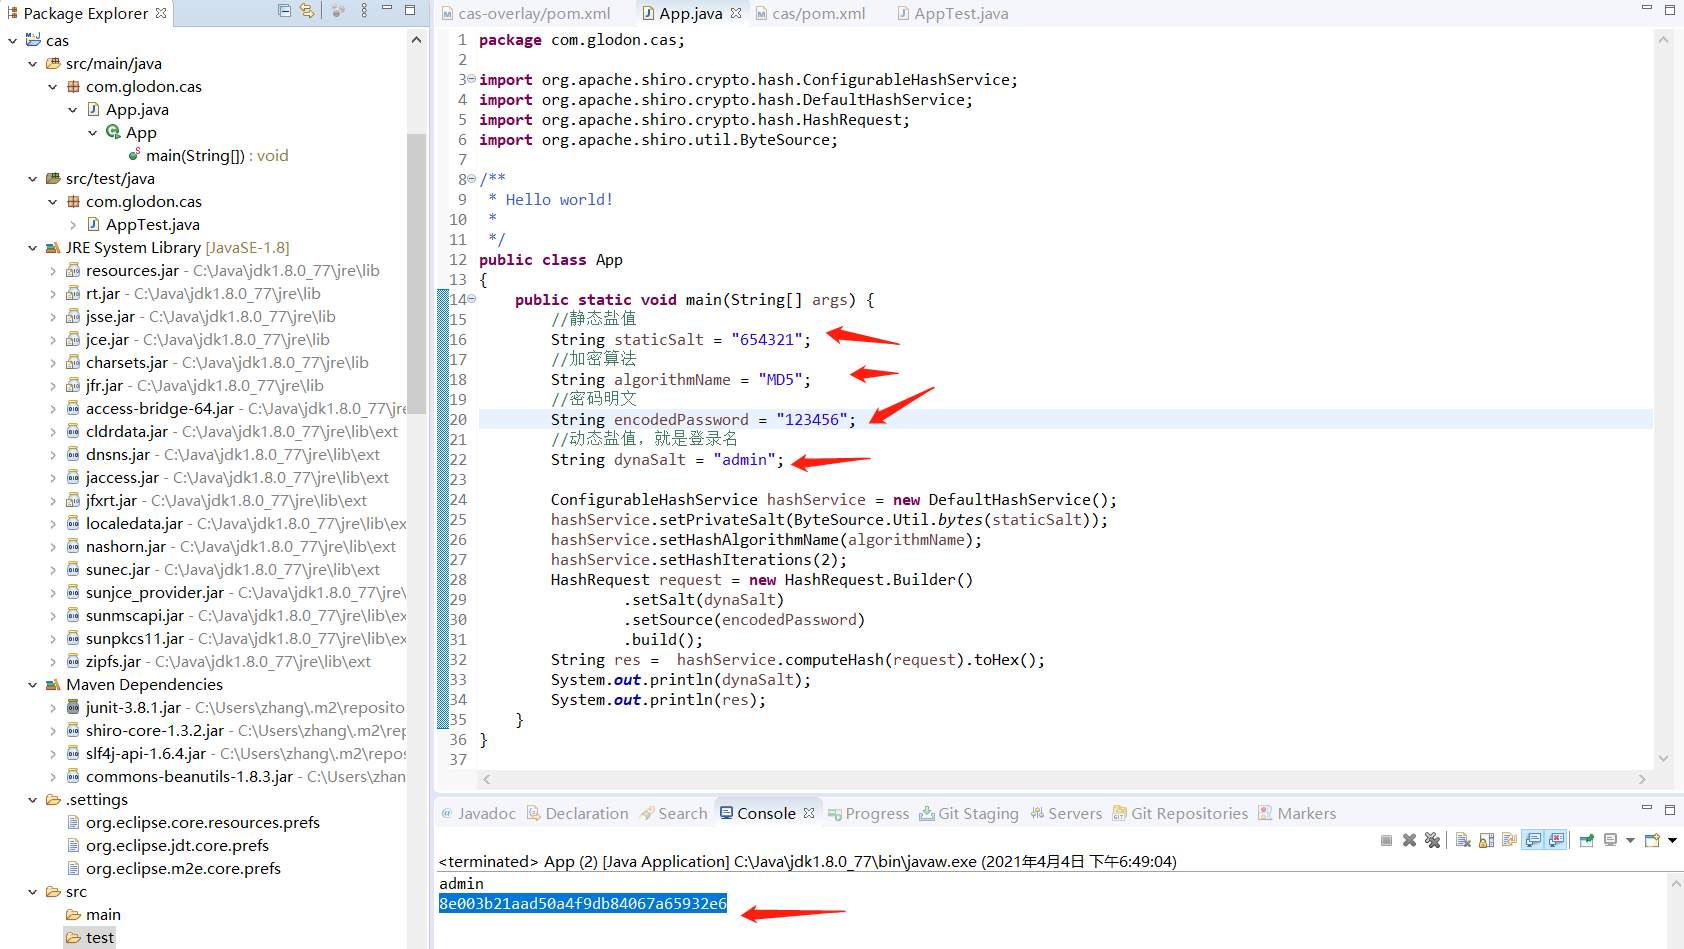Open the Git Staging view tab
This screenshot has width=1684, height=949.
[x=969, y=813]
